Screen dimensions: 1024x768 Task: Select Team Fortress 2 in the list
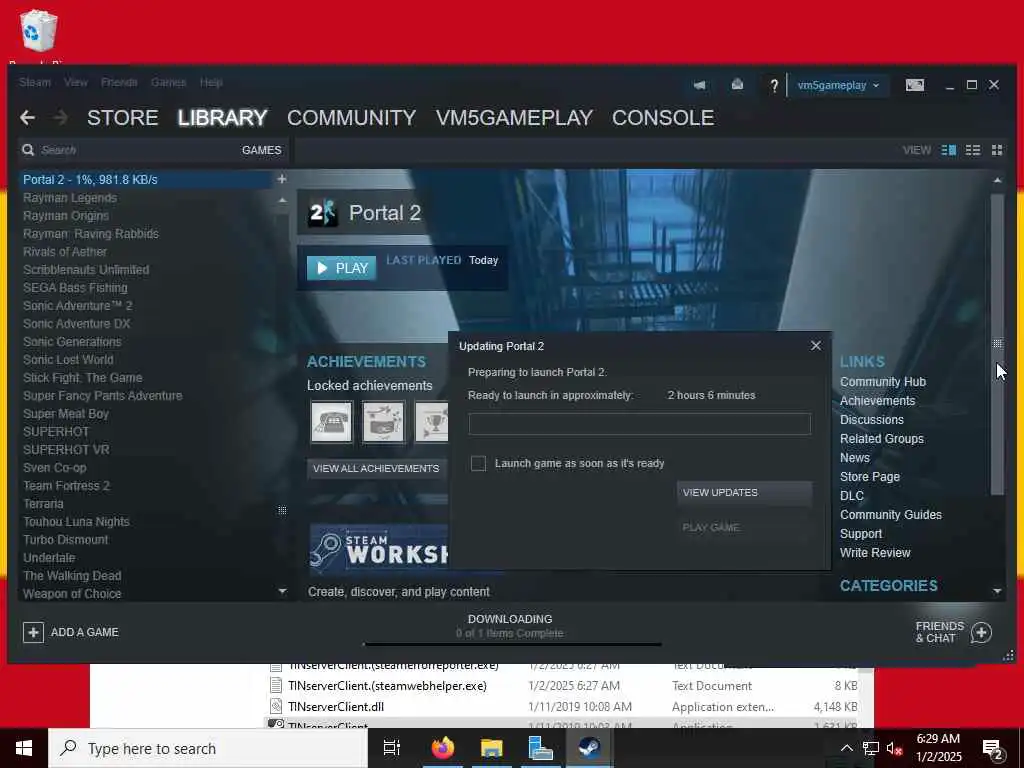tap(67, 486)
